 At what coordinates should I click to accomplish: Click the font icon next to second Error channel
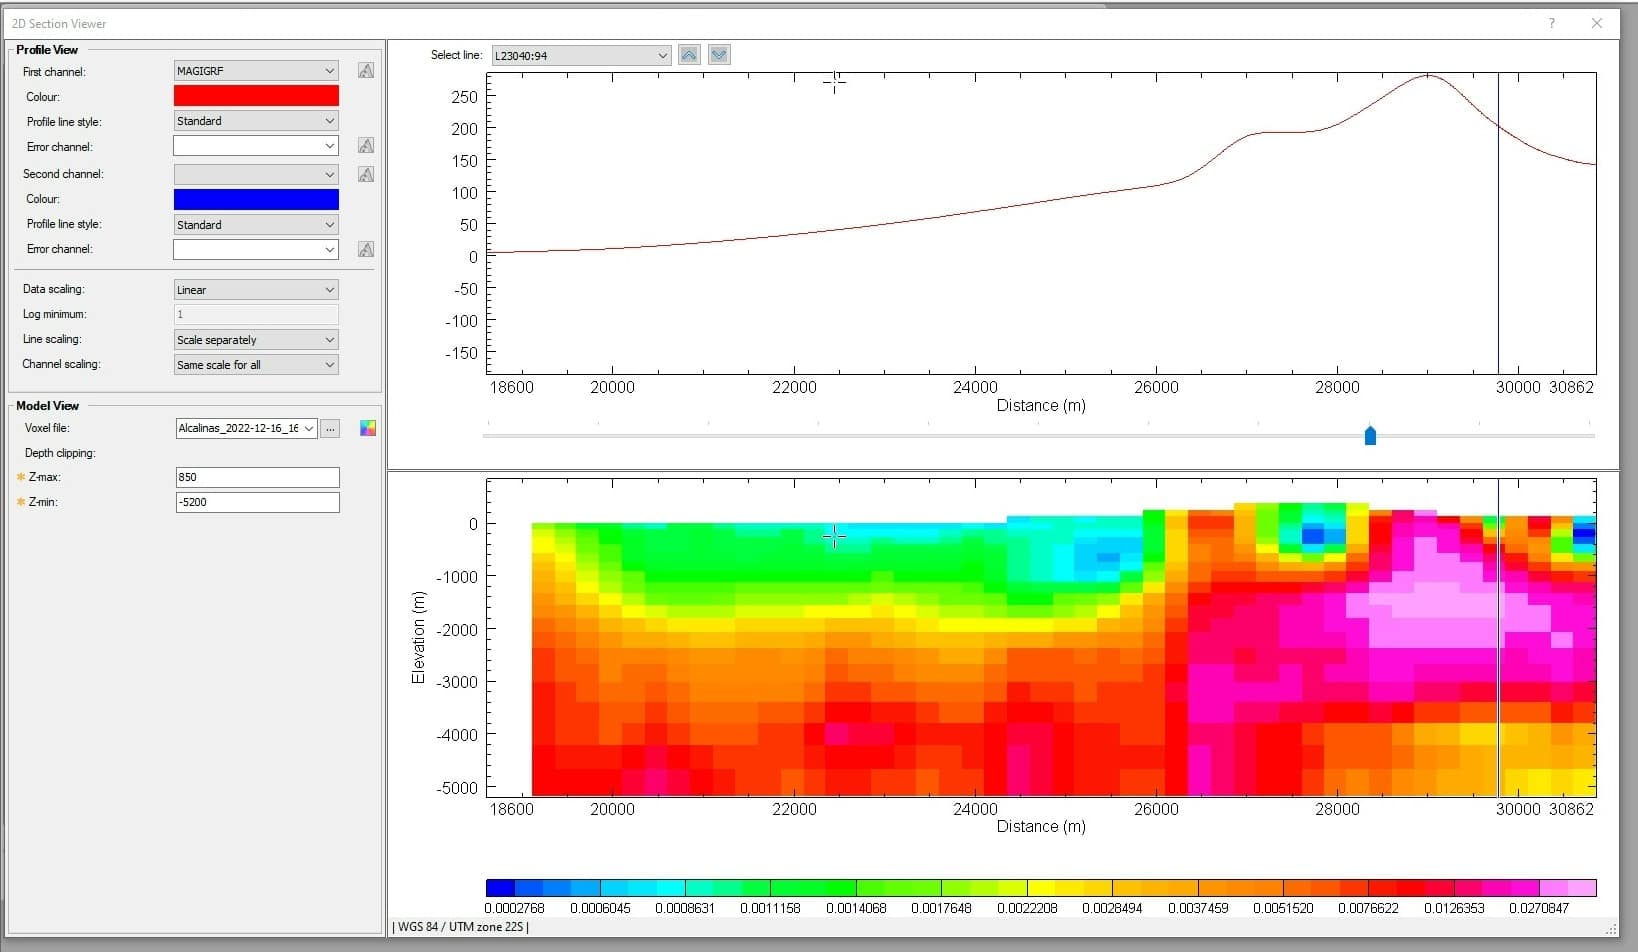click(x=366, y=249)
